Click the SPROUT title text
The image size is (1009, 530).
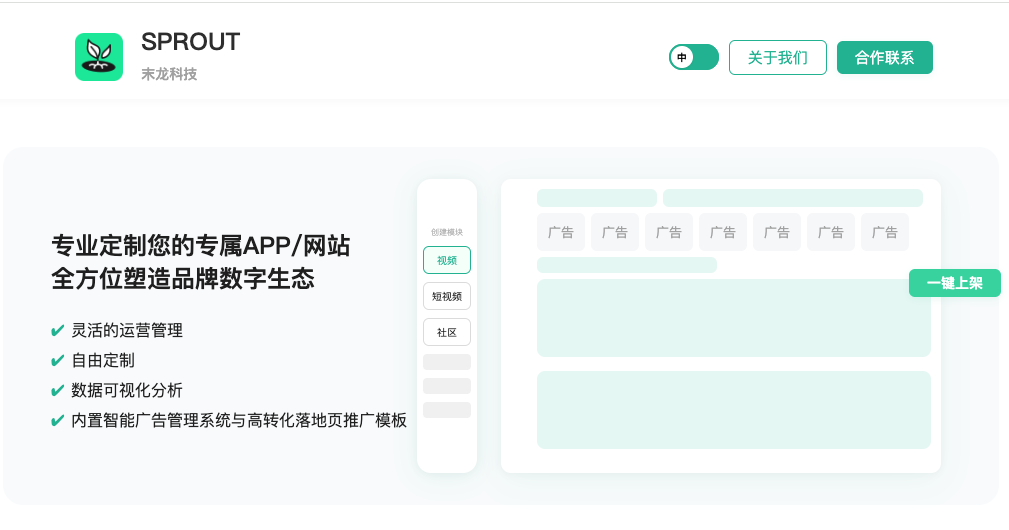pyautogui.click(x=190, y=42)
